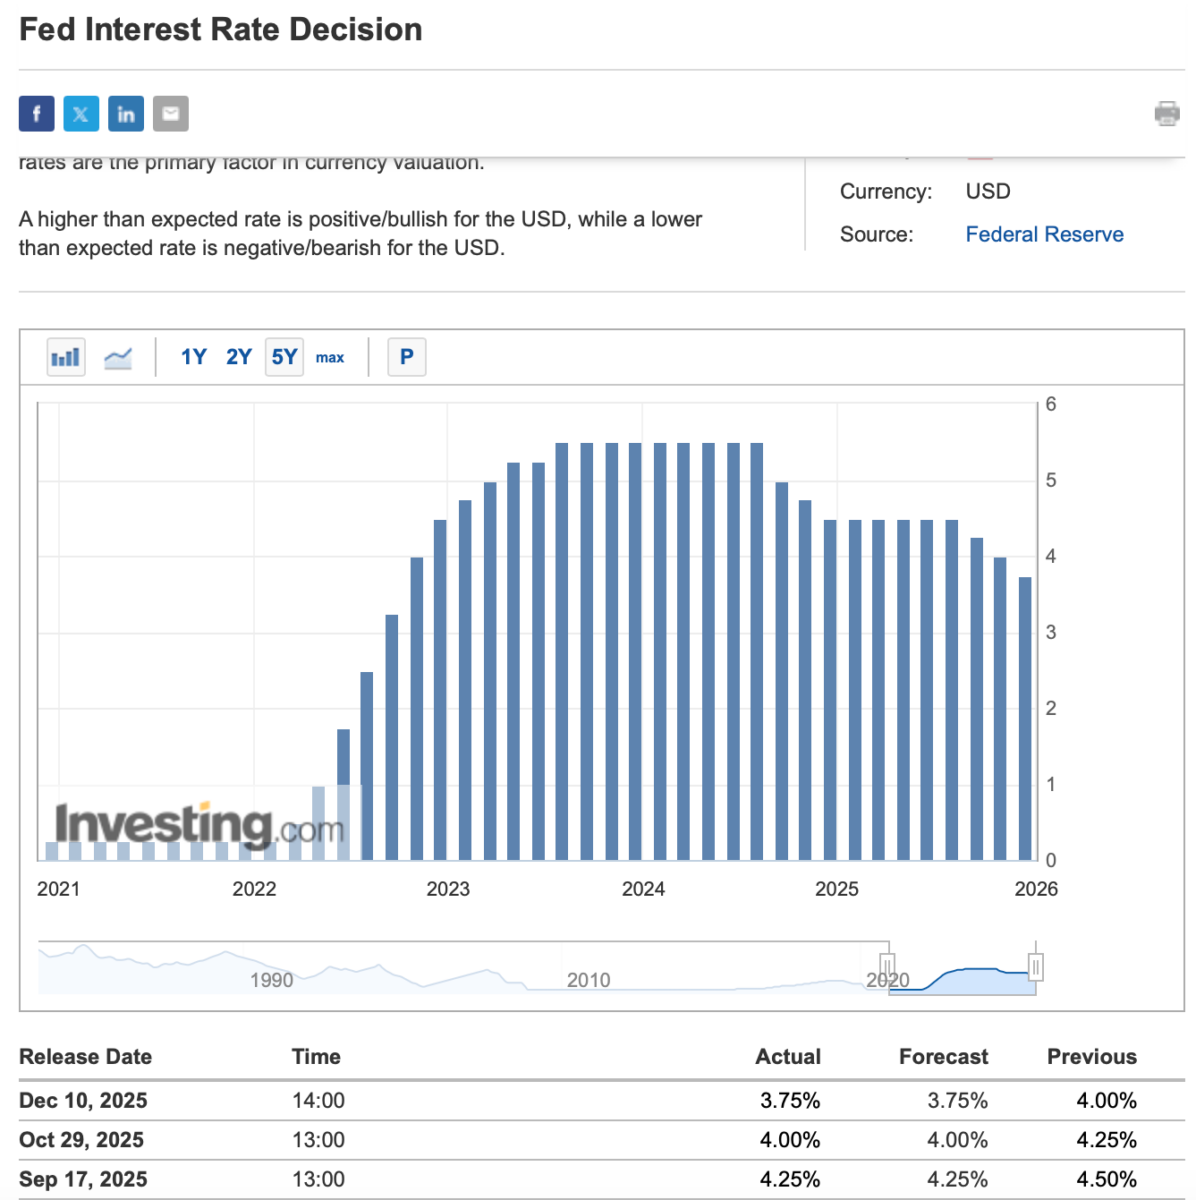Share via the X (Twitter) icon

point(81,114)
